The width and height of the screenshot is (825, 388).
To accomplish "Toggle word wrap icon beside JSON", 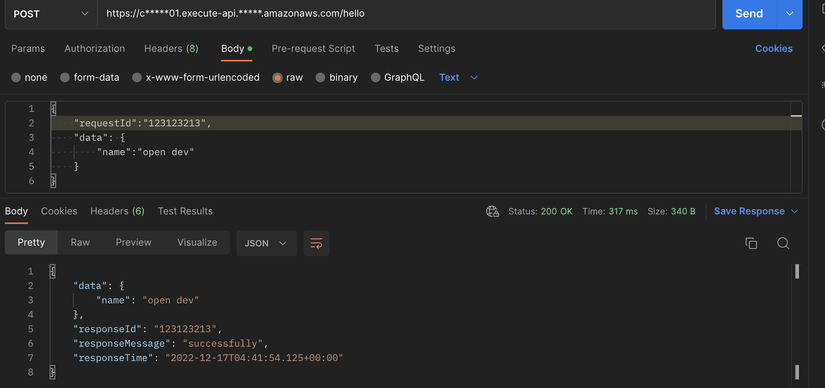I will pos(316,243).
